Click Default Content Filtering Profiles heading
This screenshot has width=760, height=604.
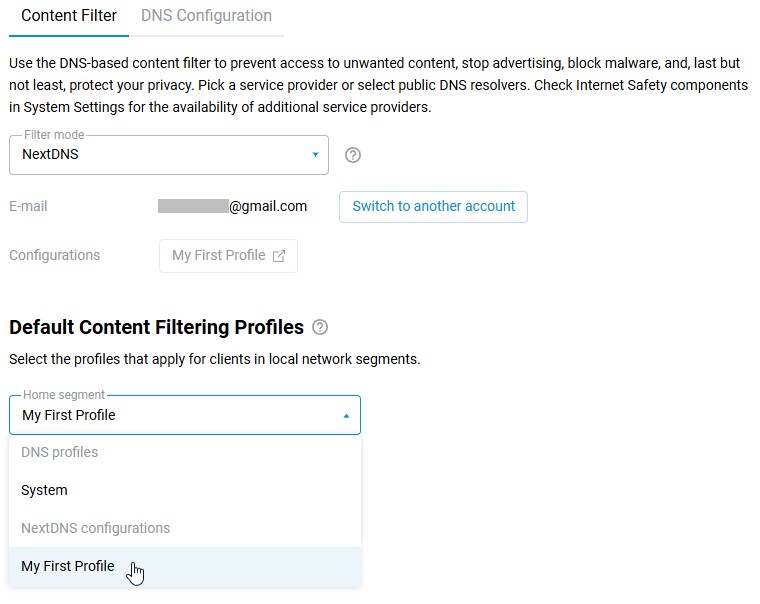pos(156,327)
